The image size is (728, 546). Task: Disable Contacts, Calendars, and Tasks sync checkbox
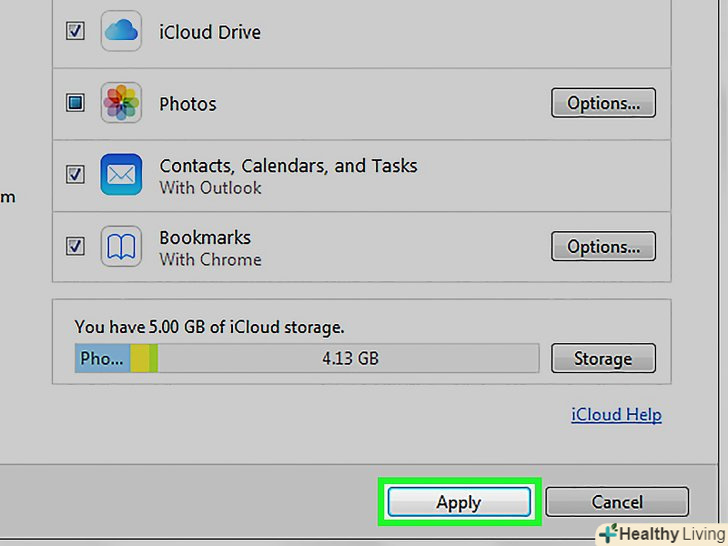coord(75,175)
